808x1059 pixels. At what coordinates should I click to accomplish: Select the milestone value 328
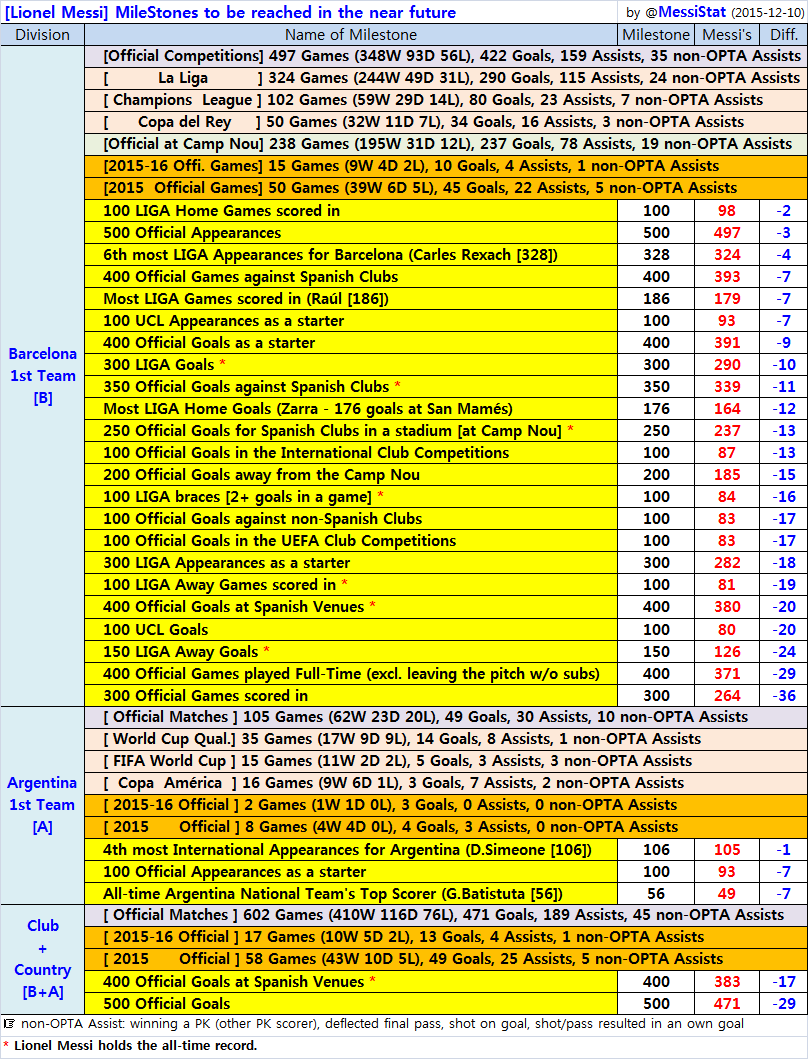coord(656,255)
